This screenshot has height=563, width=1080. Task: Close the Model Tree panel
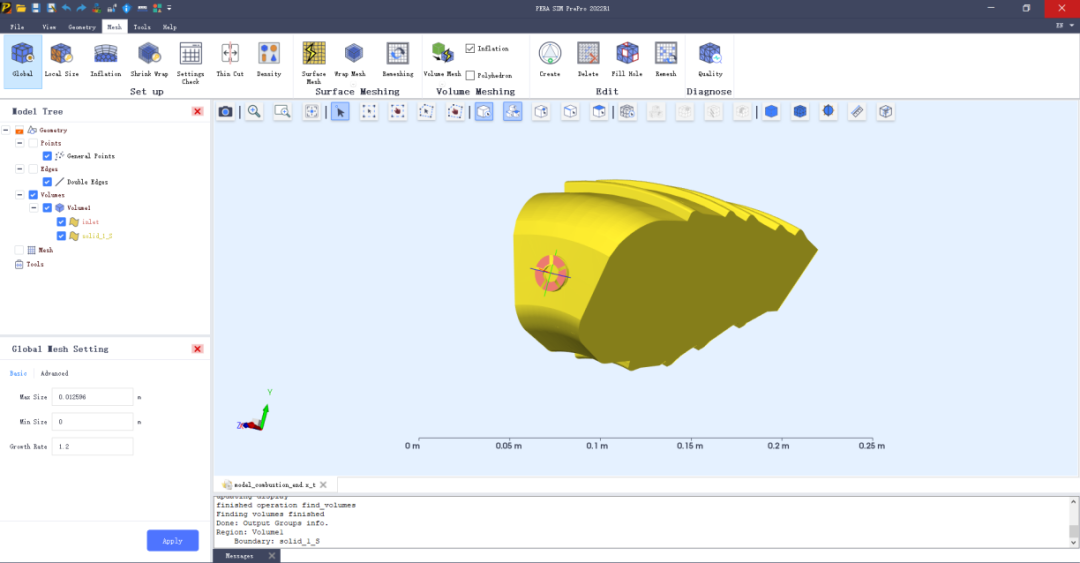pos(198,111)
